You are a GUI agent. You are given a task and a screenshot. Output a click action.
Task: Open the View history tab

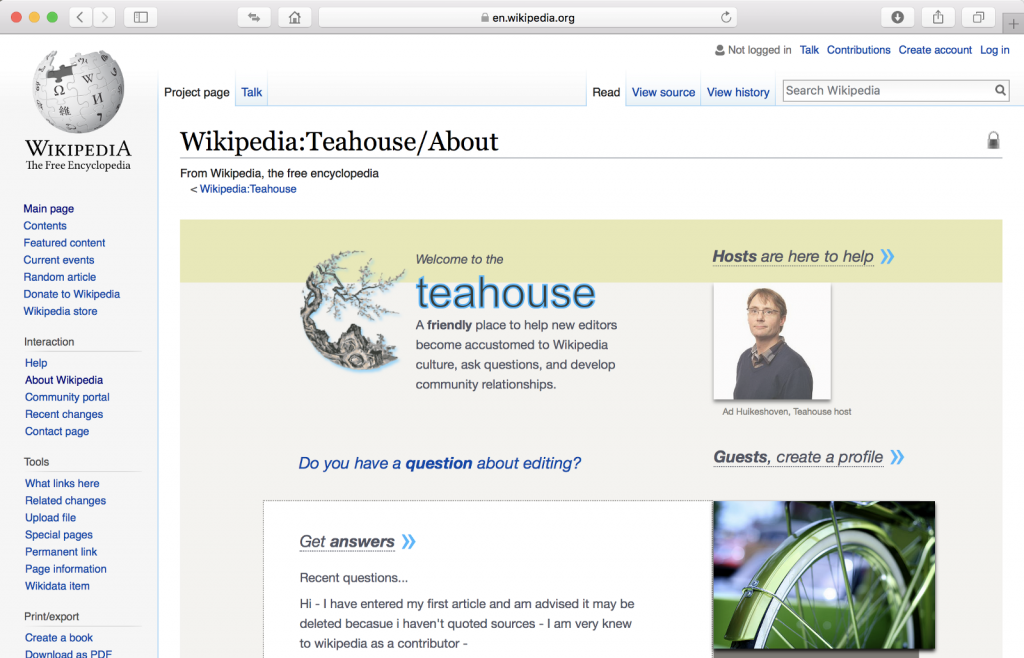pos(738,92)
